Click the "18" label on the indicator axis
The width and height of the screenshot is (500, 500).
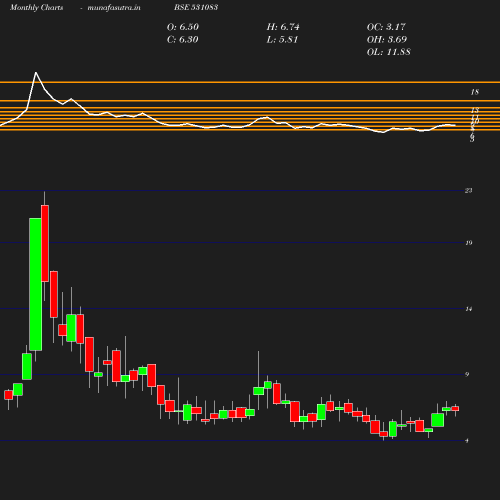[x=475, y=92]
